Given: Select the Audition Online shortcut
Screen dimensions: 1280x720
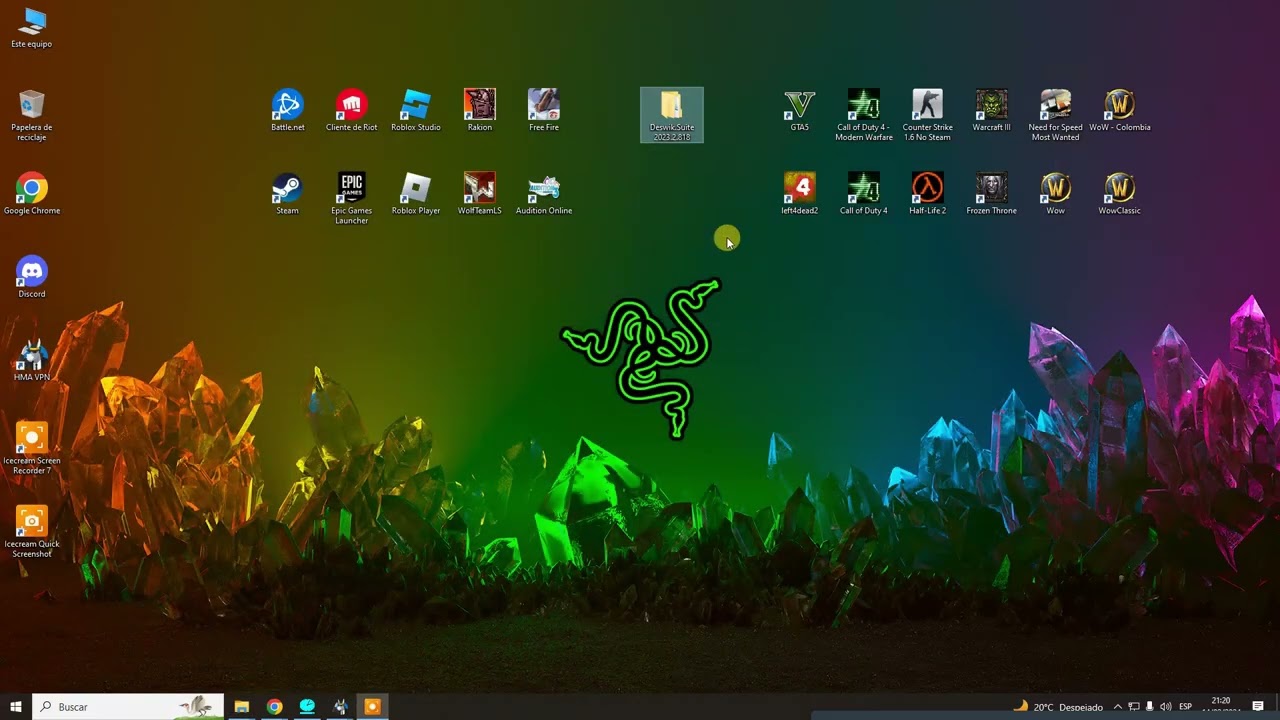Looking at the screenshot, I should (x=544, y=194).
